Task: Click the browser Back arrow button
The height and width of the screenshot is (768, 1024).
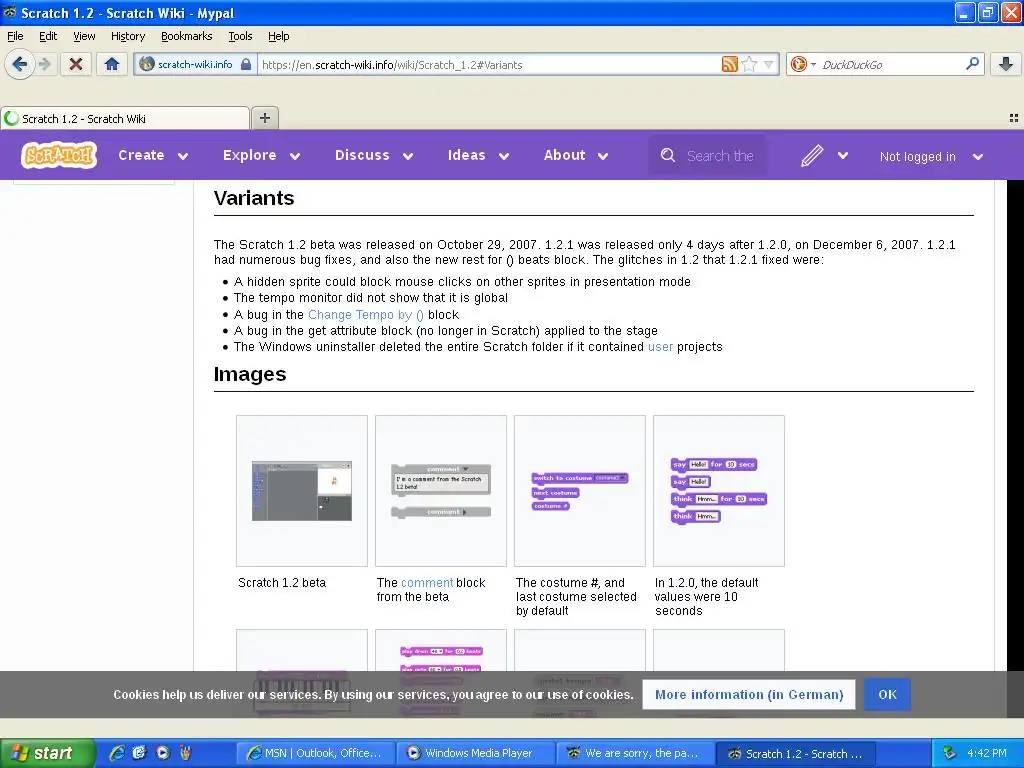Action: (20, 64)
